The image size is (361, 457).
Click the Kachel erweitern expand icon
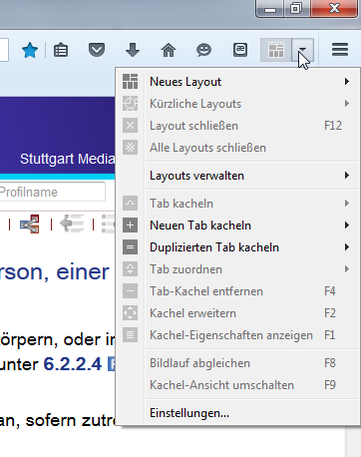click(130, 313)
